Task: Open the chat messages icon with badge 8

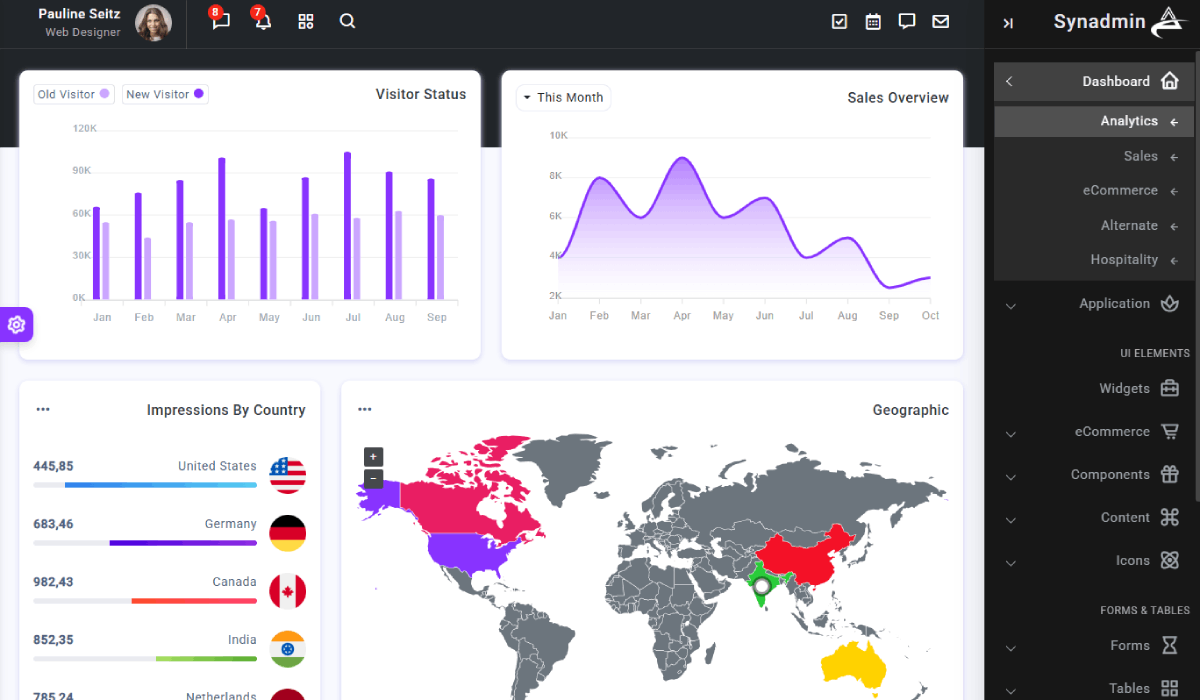Action: (x=221, y=21)
